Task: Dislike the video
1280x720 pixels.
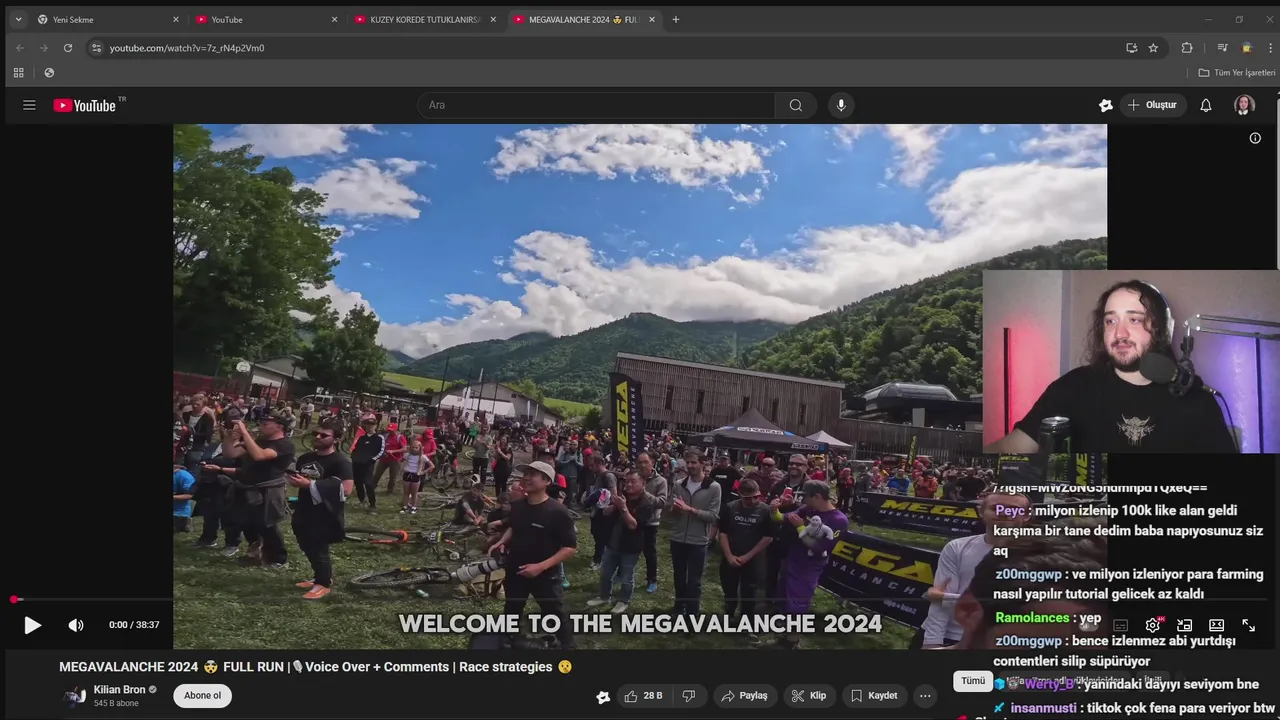Action: (x=688, y=696)
